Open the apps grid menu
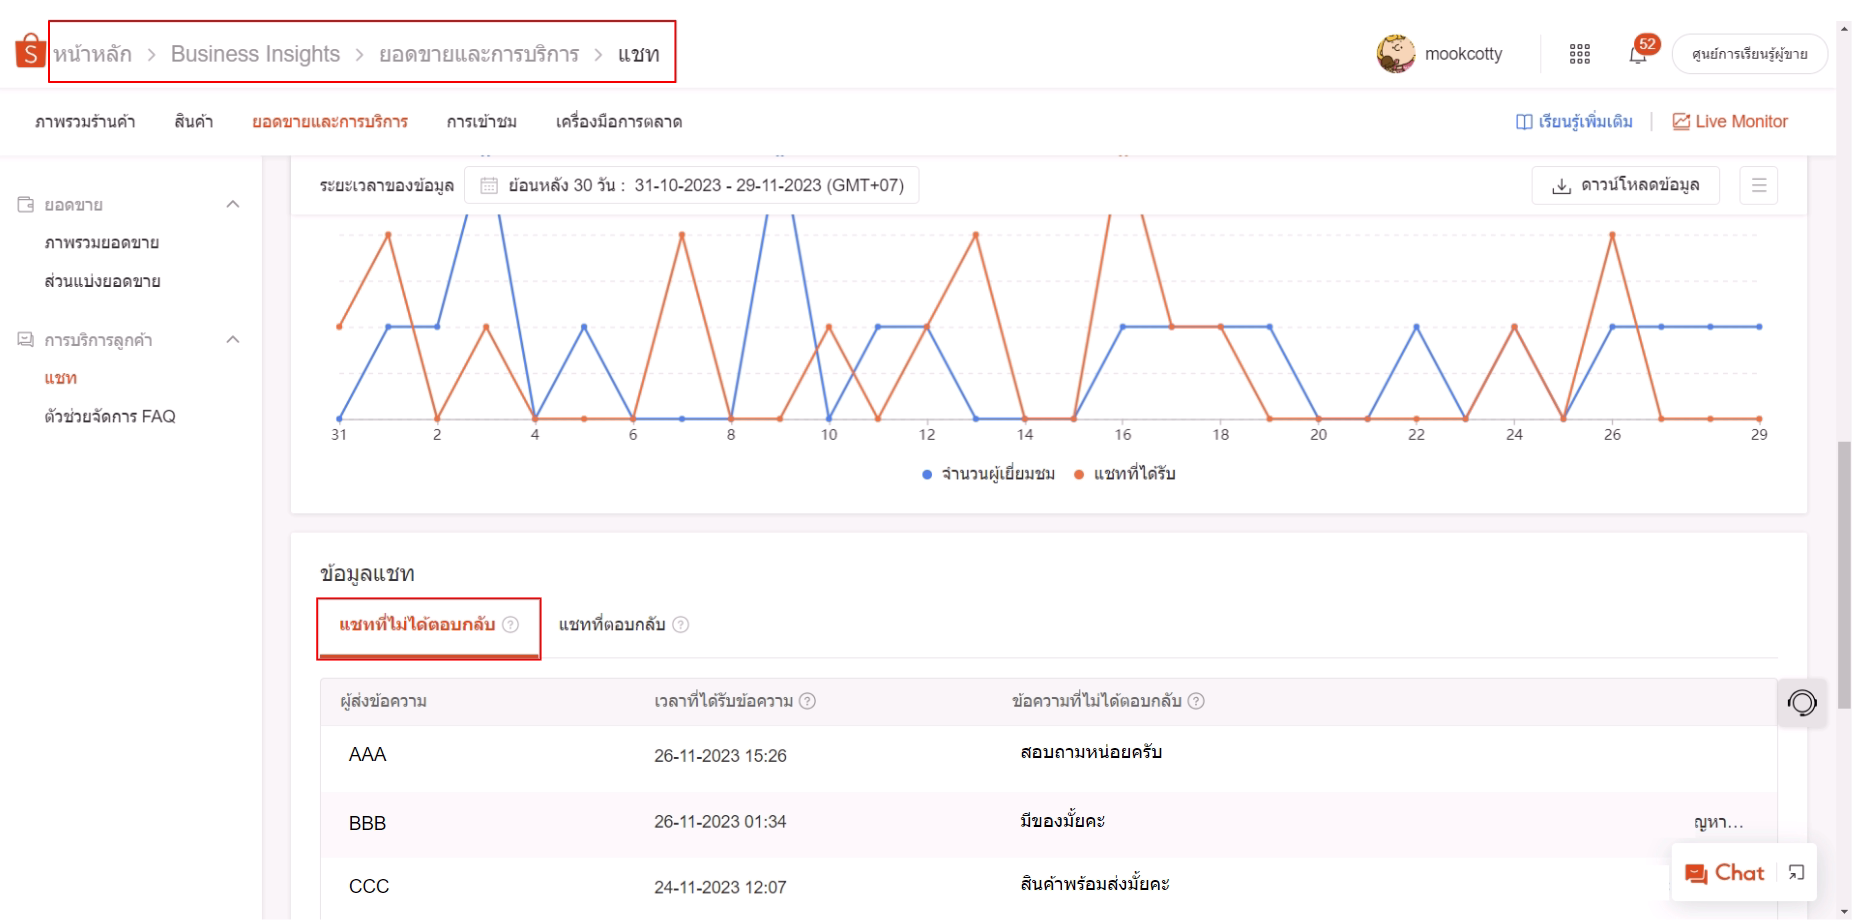 1579,54
